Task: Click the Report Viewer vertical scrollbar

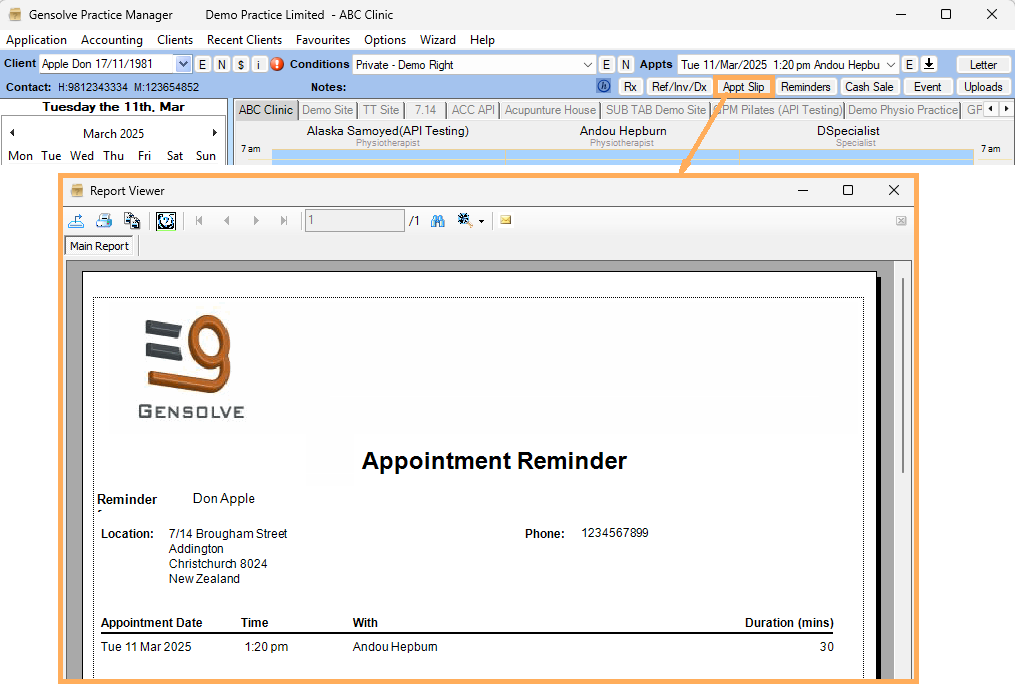Action: tap(902, 375)
